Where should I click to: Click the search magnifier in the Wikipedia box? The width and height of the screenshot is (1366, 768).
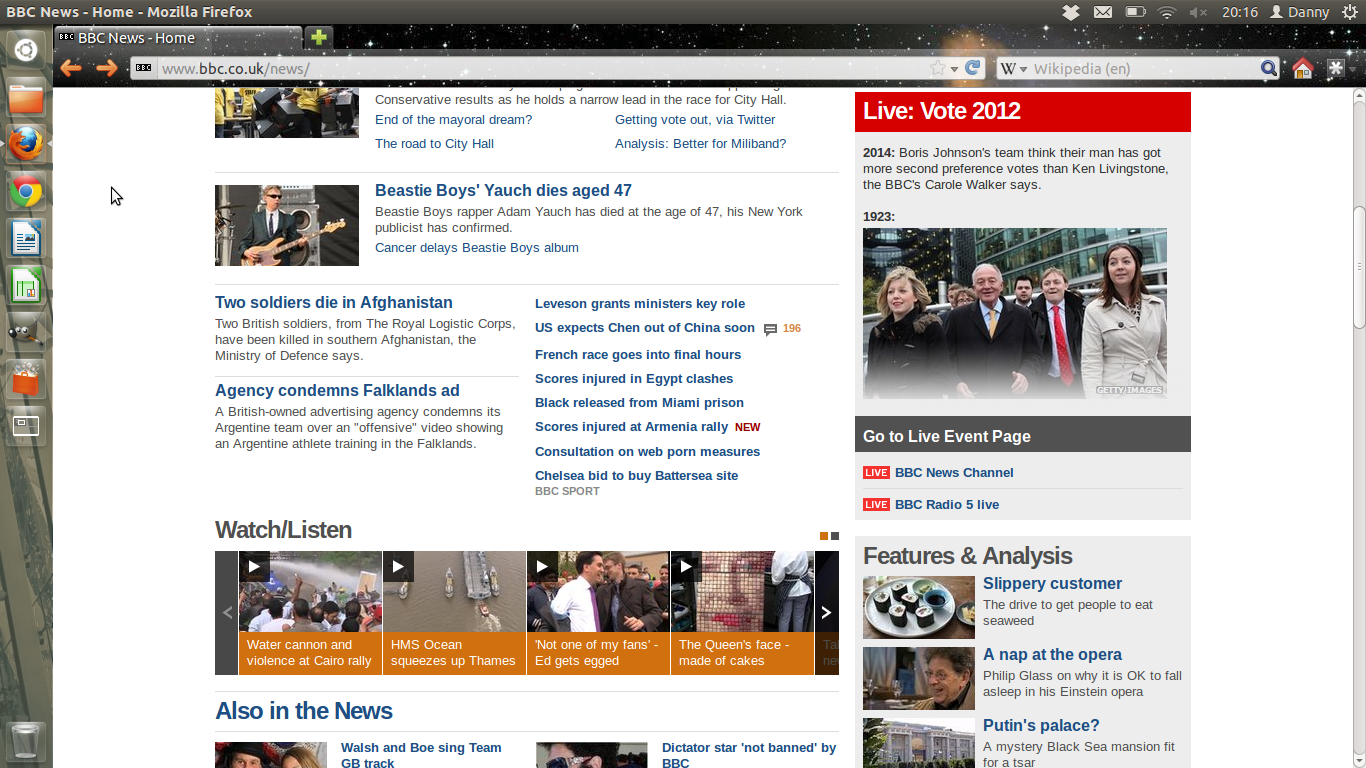coord(1269,68)
